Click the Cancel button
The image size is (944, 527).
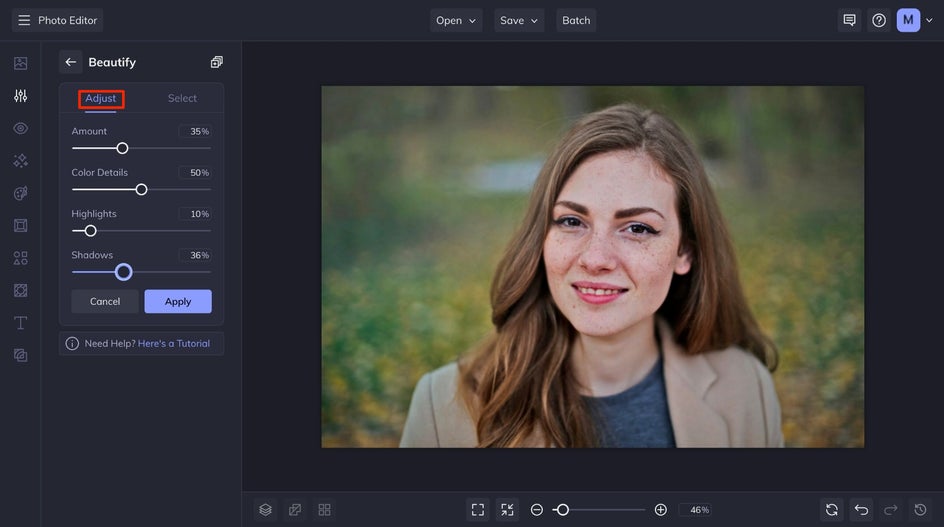coord(105,301)
